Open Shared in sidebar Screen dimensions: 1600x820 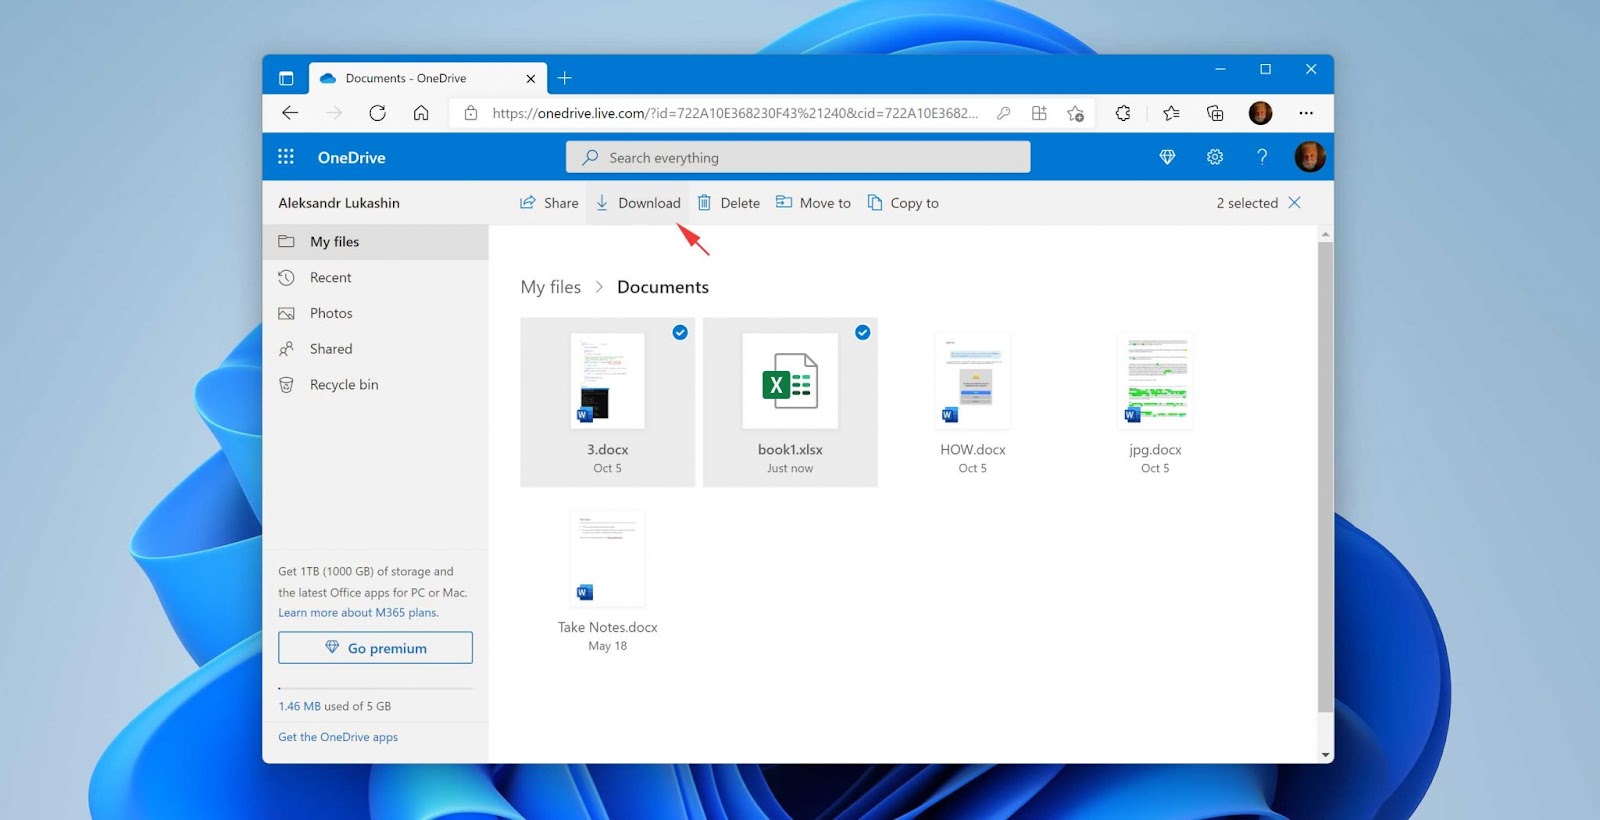click(375, 349)
